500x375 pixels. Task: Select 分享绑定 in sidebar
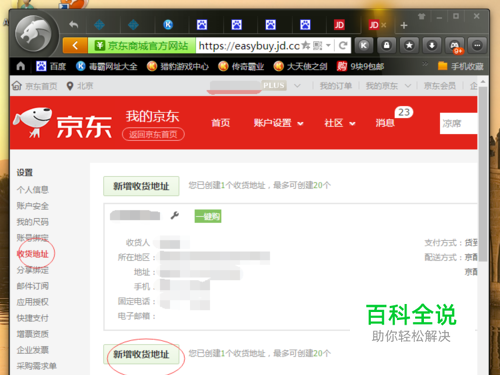pos(33,270)
